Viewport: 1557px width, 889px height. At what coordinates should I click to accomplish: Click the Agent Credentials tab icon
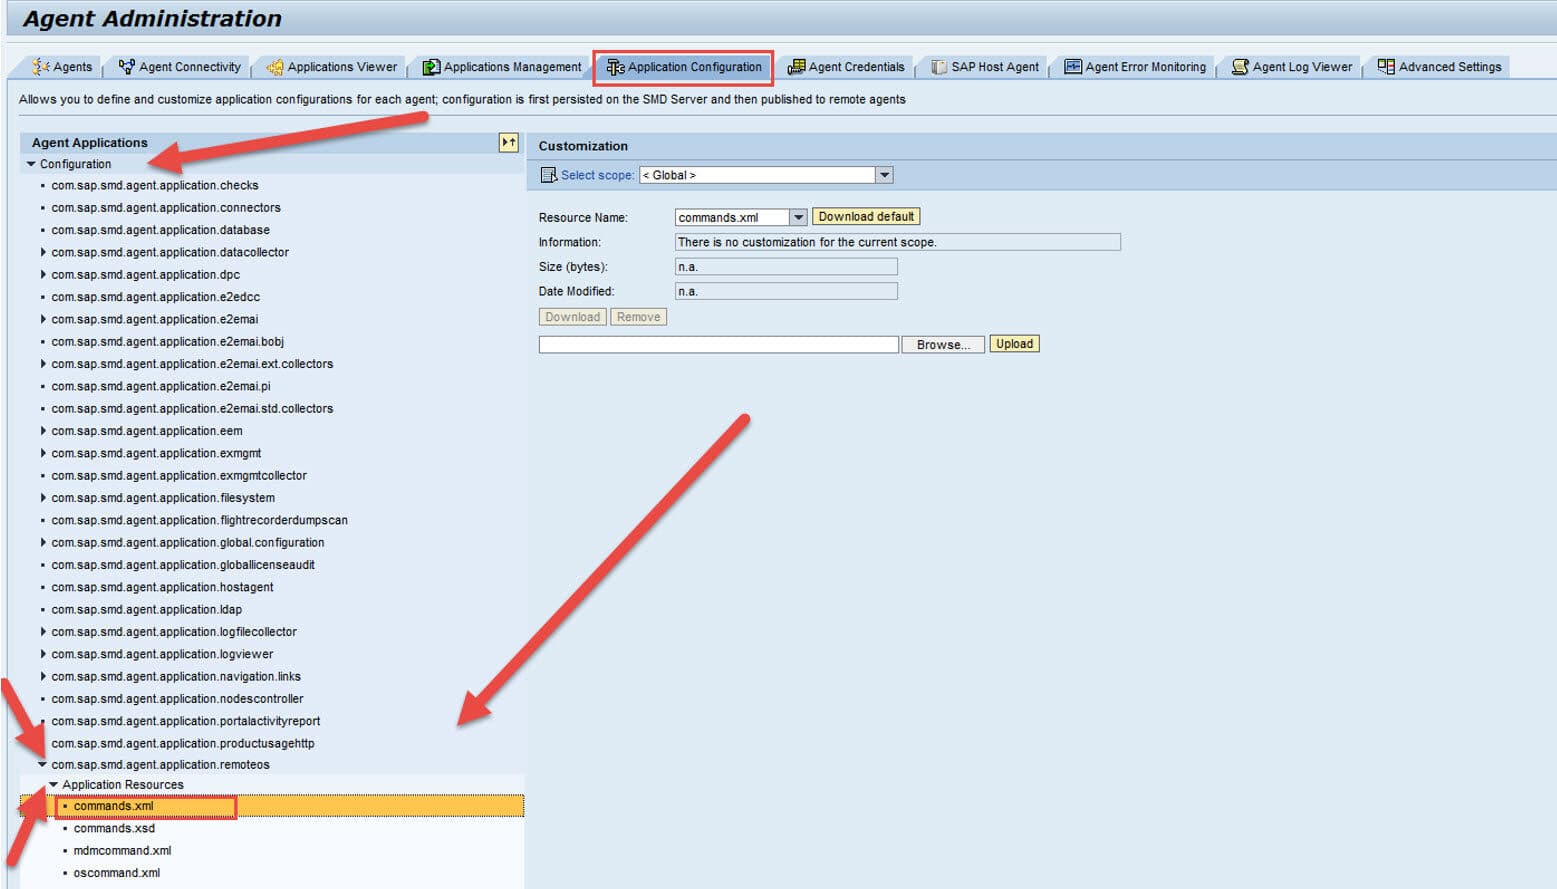[796, 67]
